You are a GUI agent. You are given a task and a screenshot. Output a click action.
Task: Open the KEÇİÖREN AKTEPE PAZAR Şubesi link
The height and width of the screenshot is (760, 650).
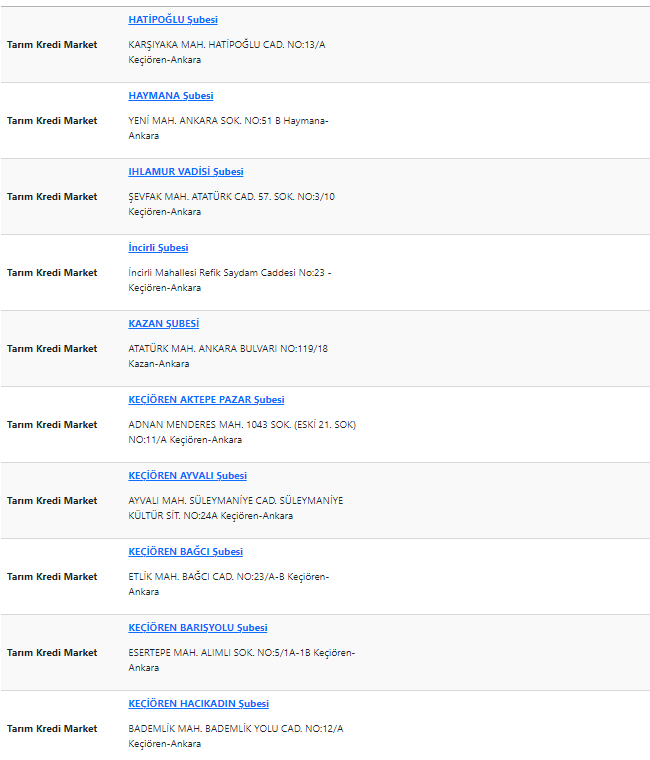coord(206,400)
